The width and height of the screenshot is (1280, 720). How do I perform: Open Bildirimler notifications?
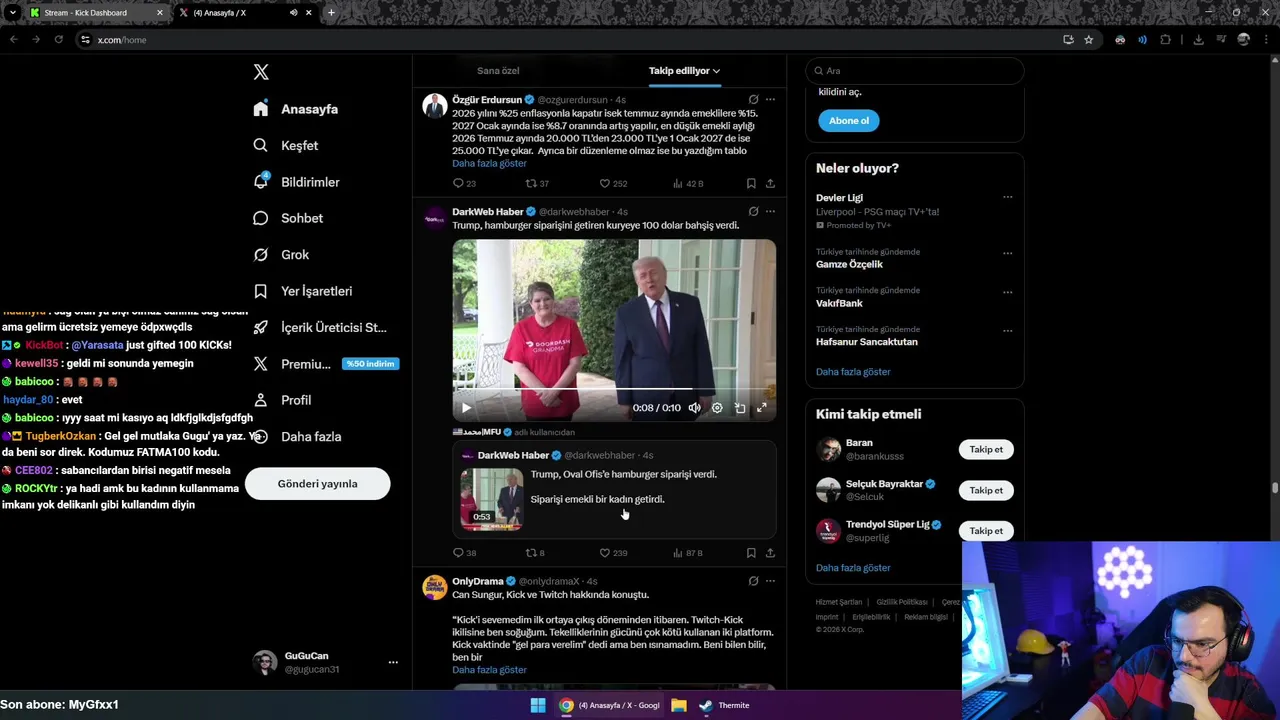pos(297,182)
